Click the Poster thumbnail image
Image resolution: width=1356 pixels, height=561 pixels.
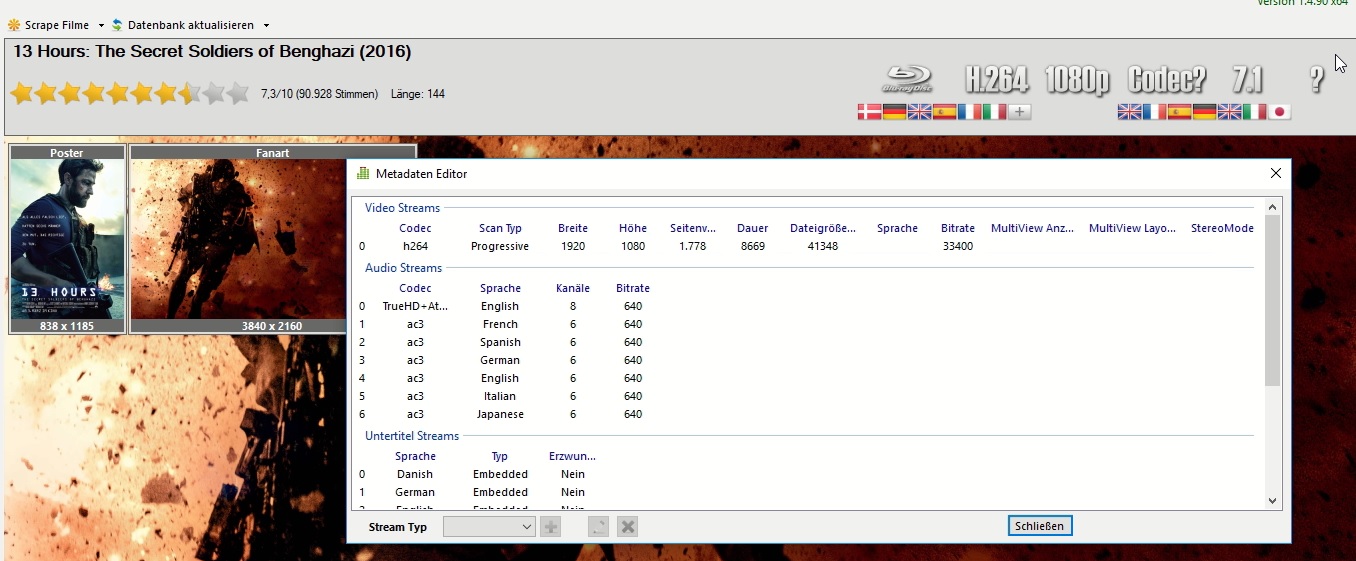pyautogui.click(x=67, y=239)
